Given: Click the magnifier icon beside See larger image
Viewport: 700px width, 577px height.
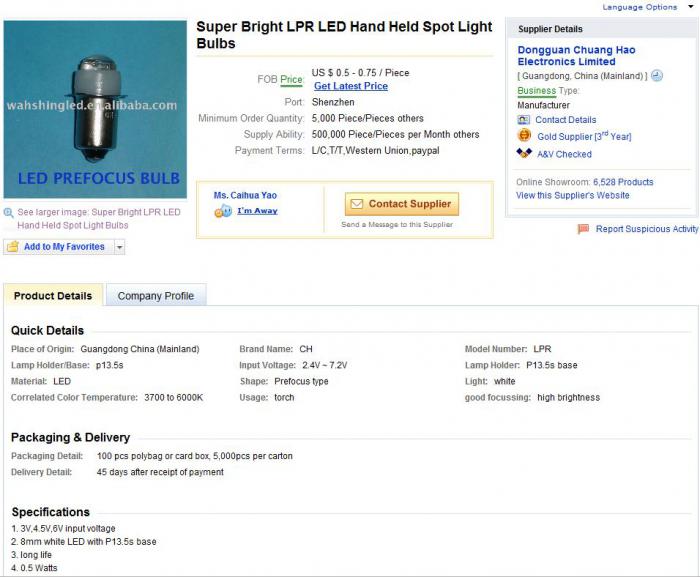Looking at the screenshot, I should click(x=9, y=213).
